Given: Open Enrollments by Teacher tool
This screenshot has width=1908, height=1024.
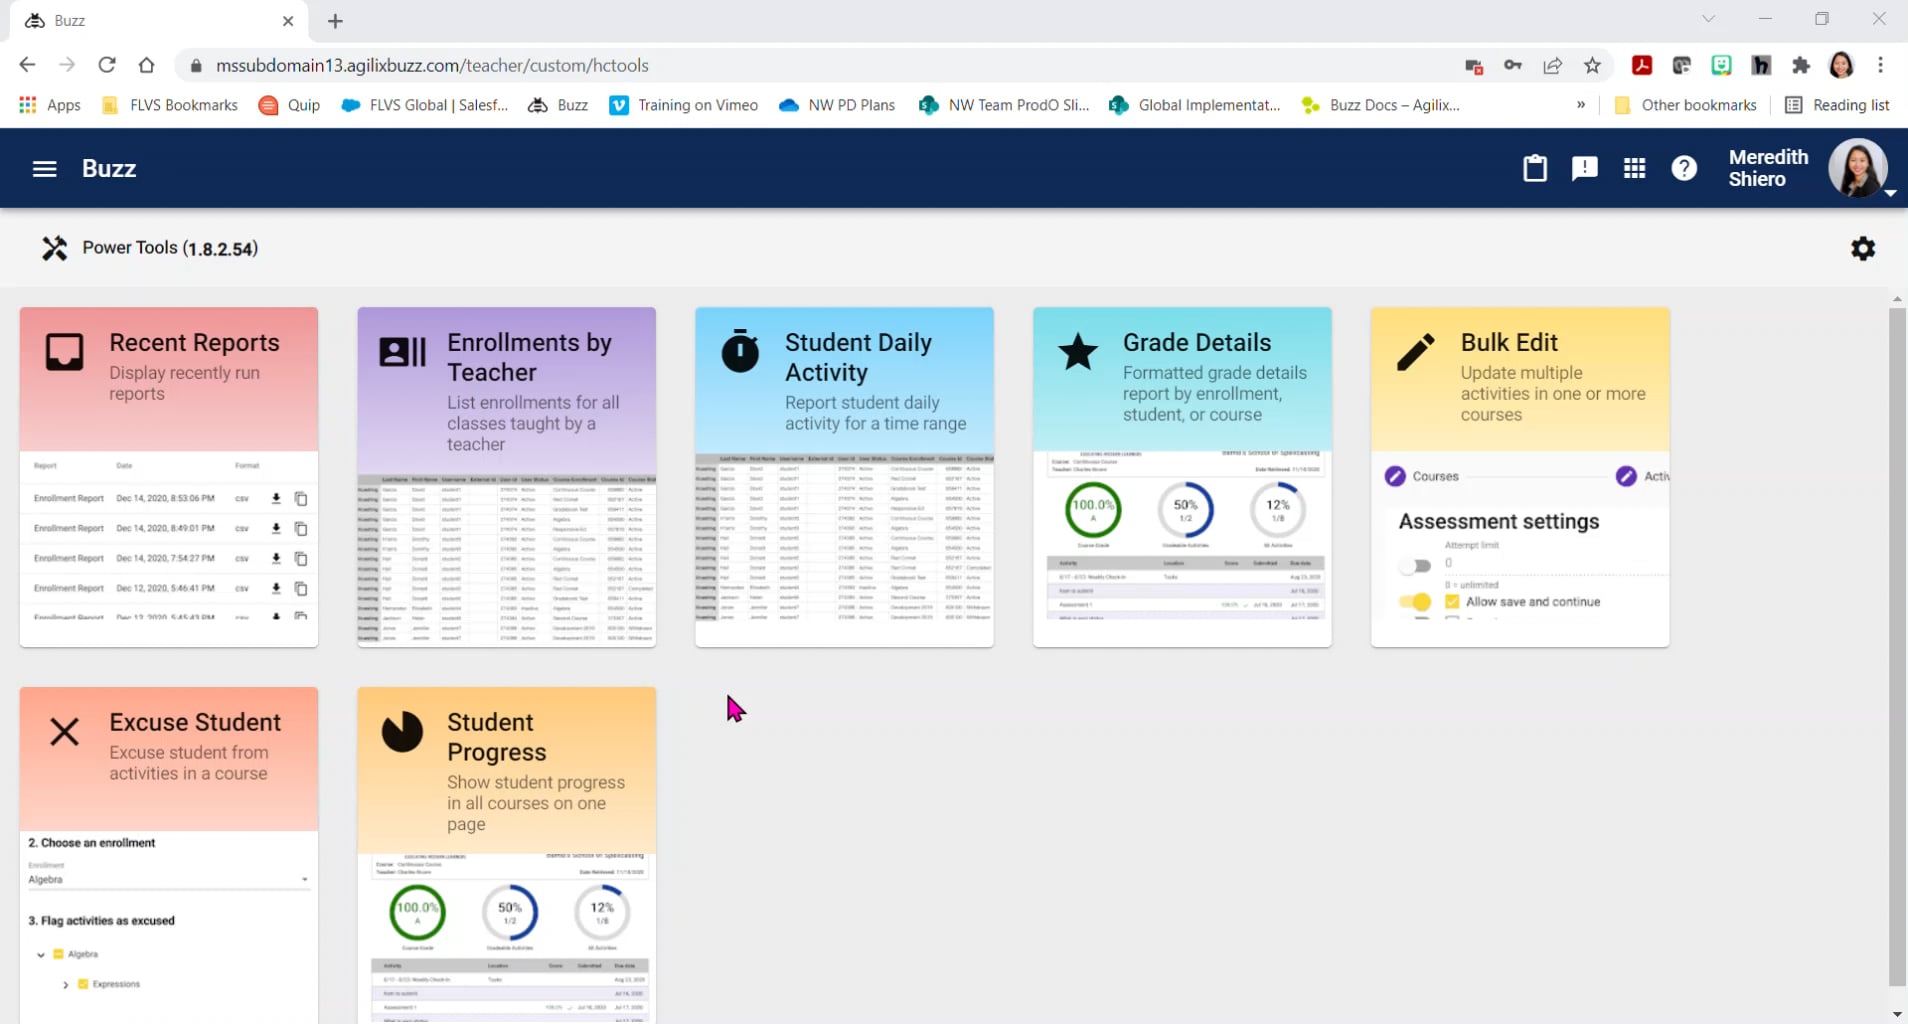Looking at the screenshot, I should click(x=507, y=477).
